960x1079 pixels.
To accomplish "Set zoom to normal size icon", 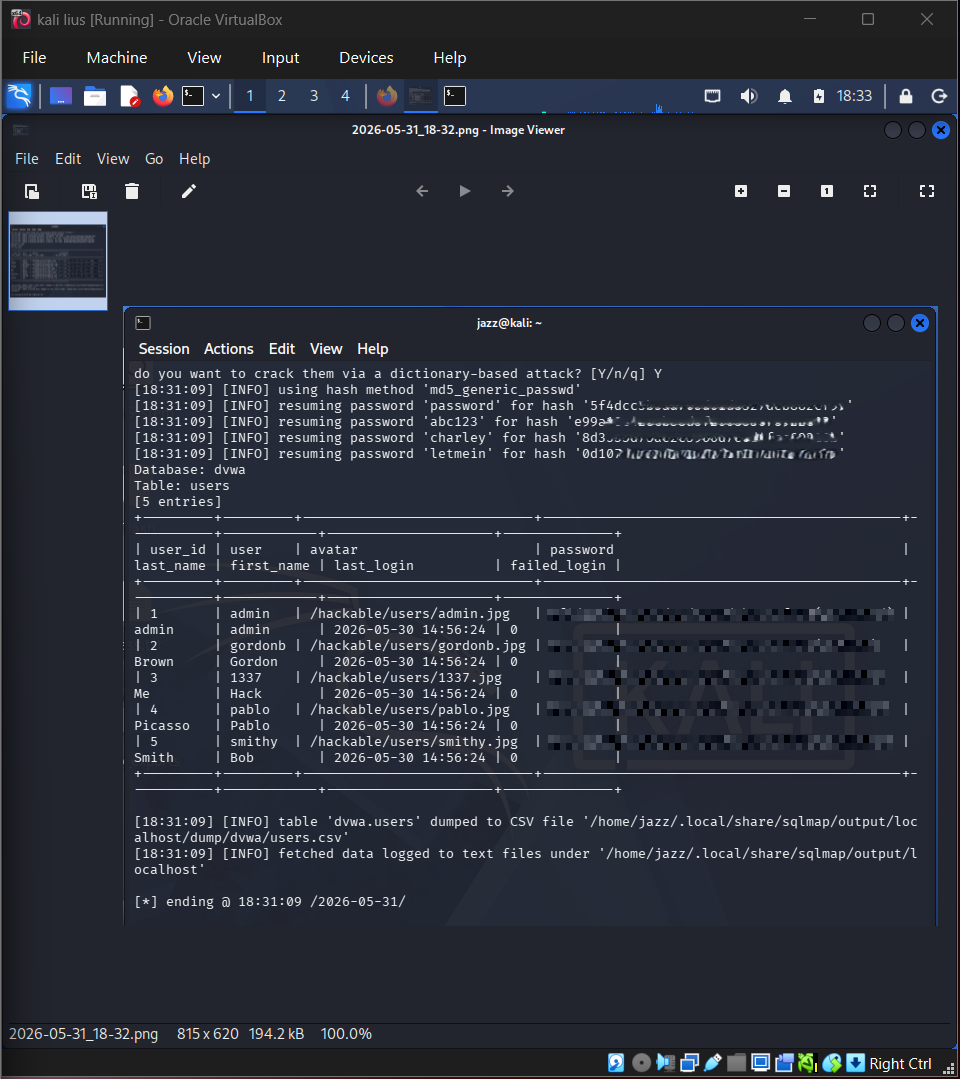I will pyautogui.click(x=827, y=191).
